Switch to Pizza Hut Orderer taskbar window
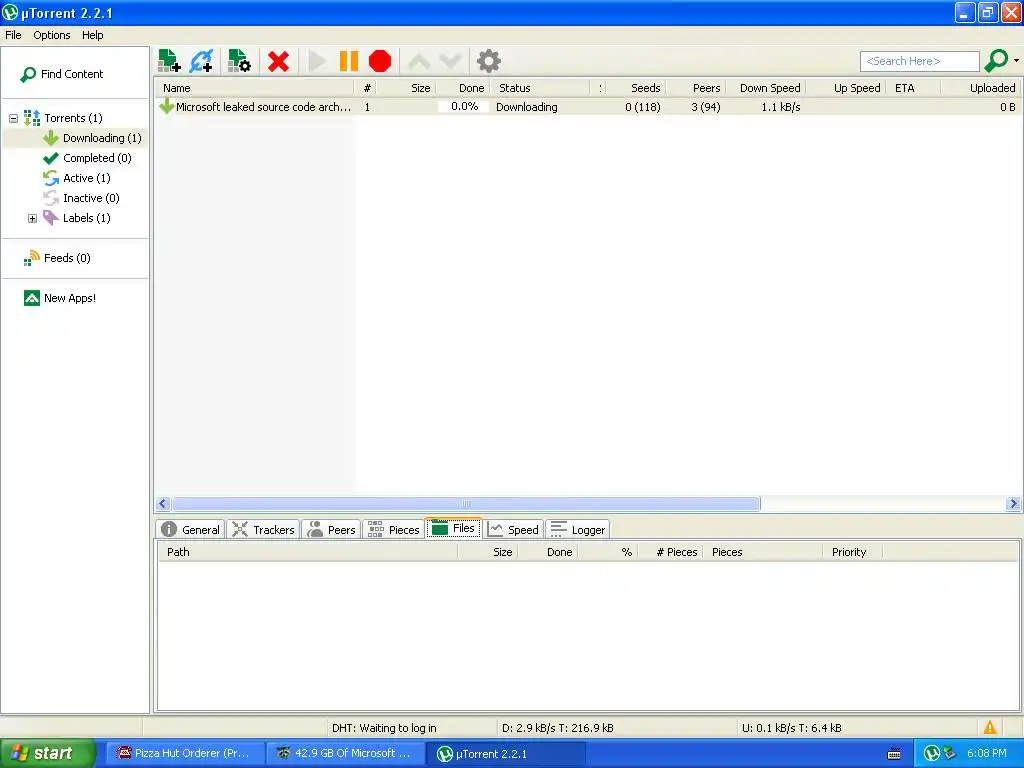Viewport: 1024px width, 768px height. [x=185, y=754]
